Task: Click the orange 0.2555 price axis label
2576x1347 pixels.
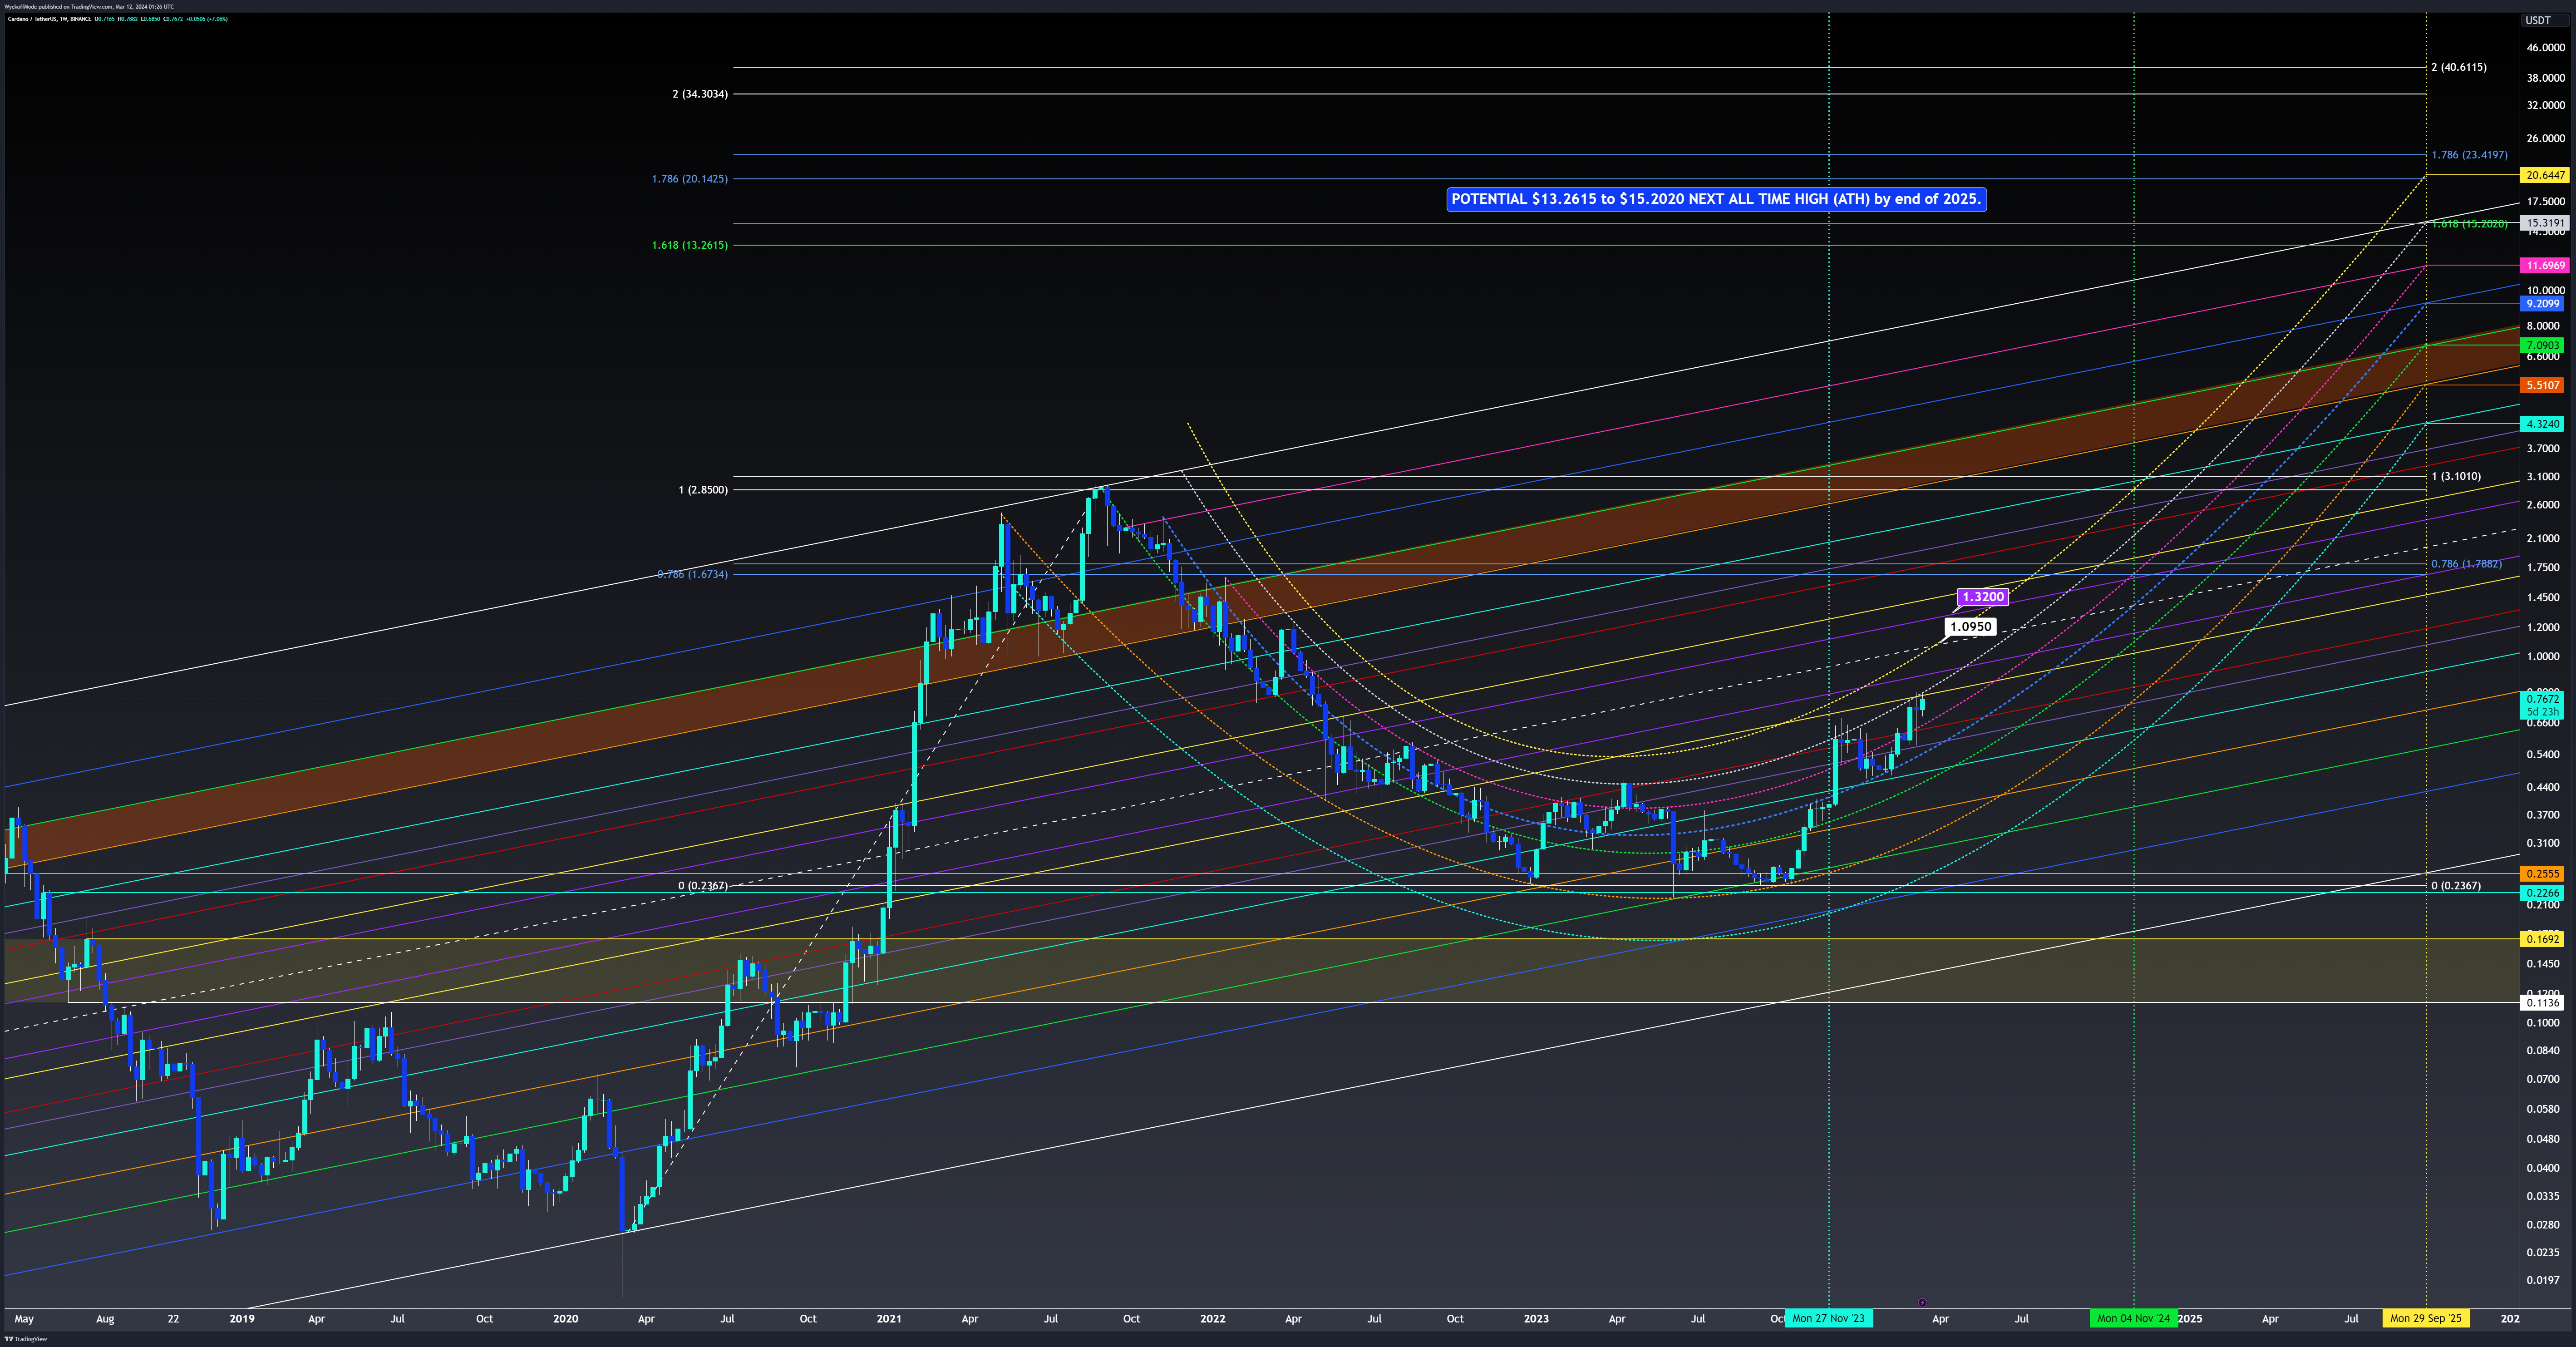Action: pyautogui.click(x=2542, y=874)
